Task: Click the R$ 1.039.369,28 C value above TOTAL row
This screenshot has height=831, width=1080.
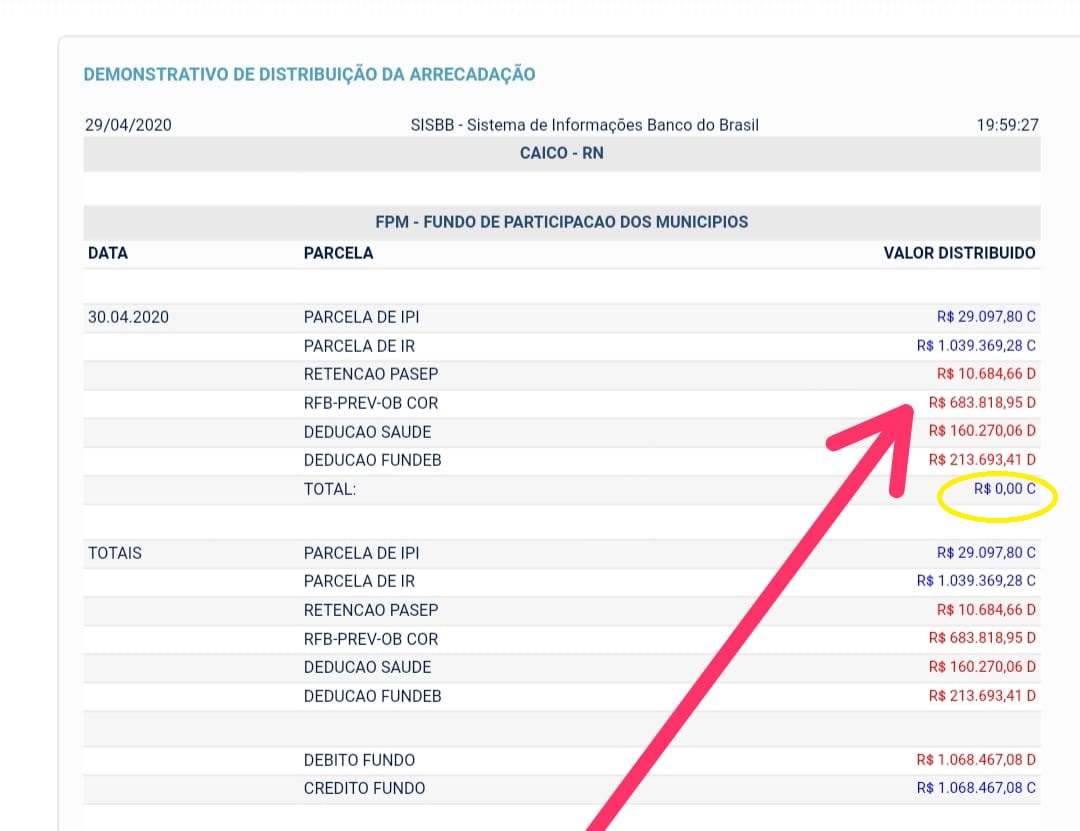Action: pyautogui.click(x=976, y=345)
